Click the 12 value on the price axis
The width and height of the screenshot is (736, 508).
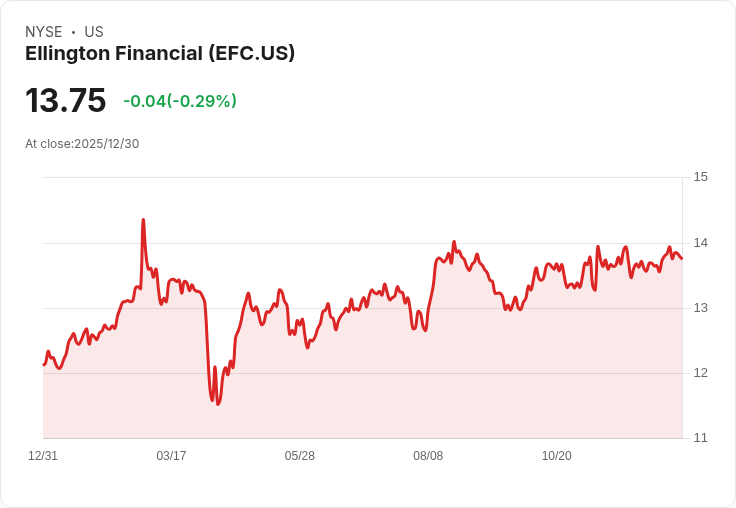coord(700,373)
